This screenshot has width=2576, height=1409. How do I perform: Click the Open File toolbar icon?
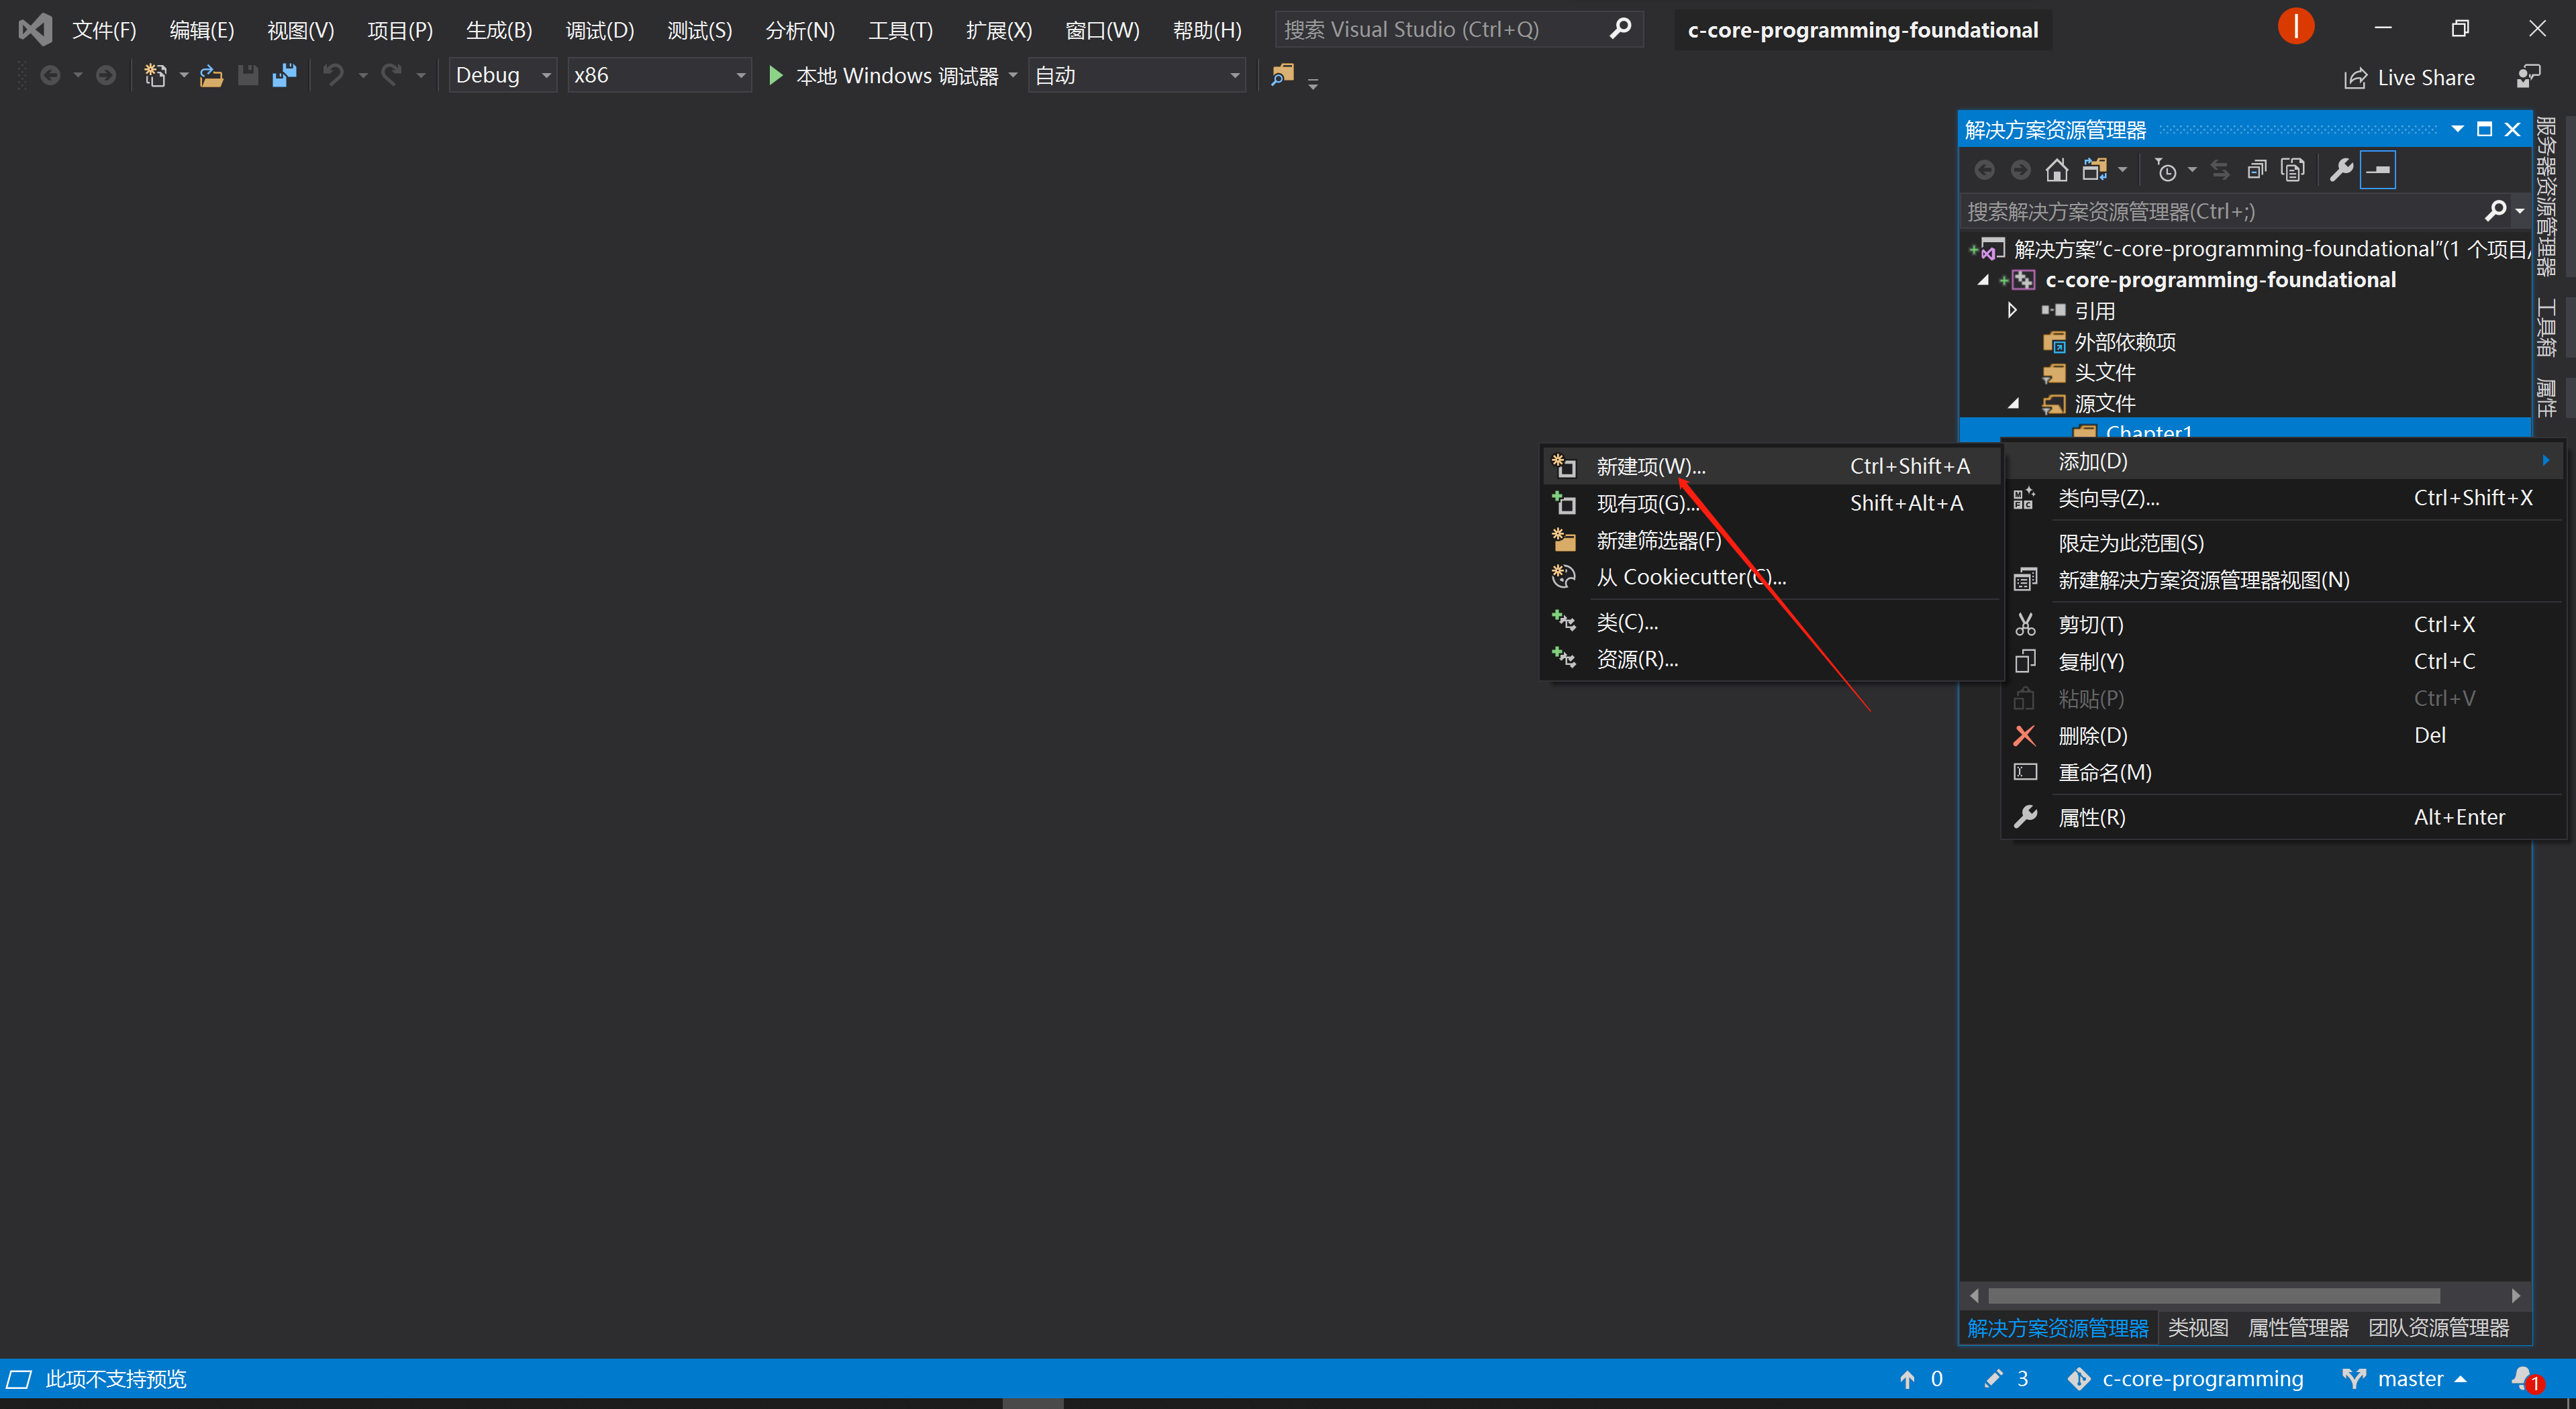point(211,75)
